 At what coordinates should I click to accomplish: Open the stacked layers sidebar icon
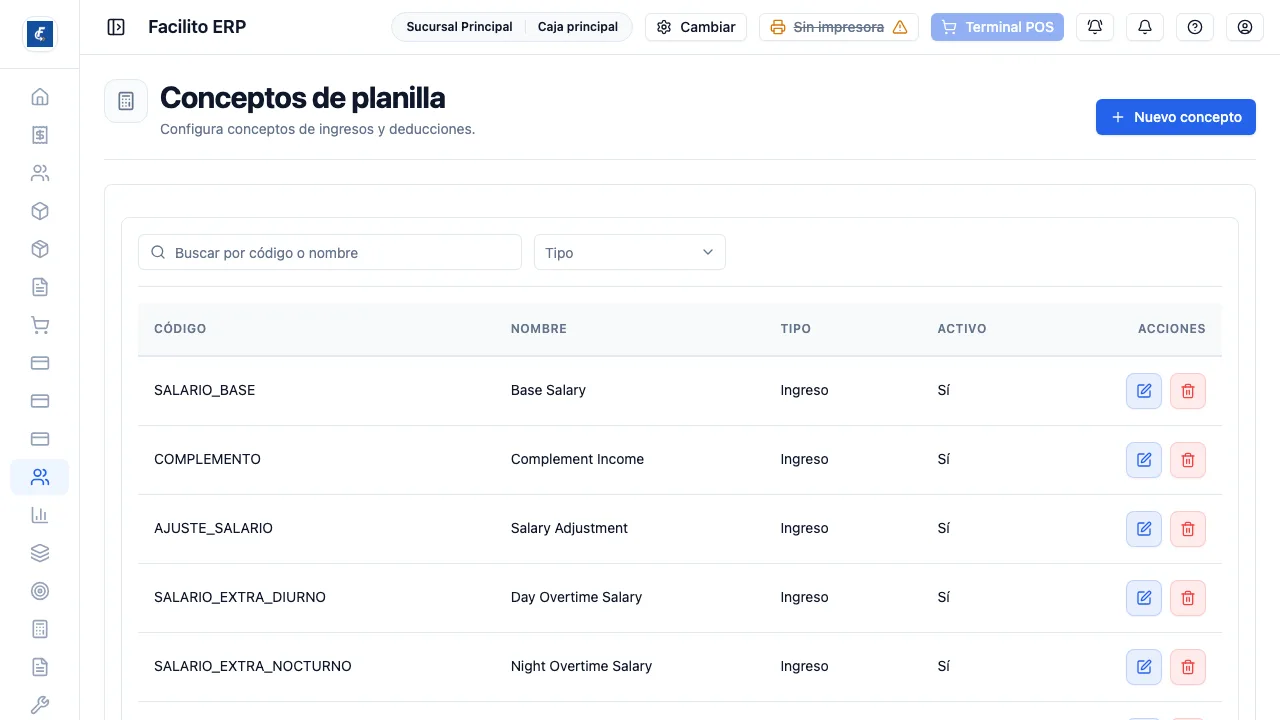40,553
